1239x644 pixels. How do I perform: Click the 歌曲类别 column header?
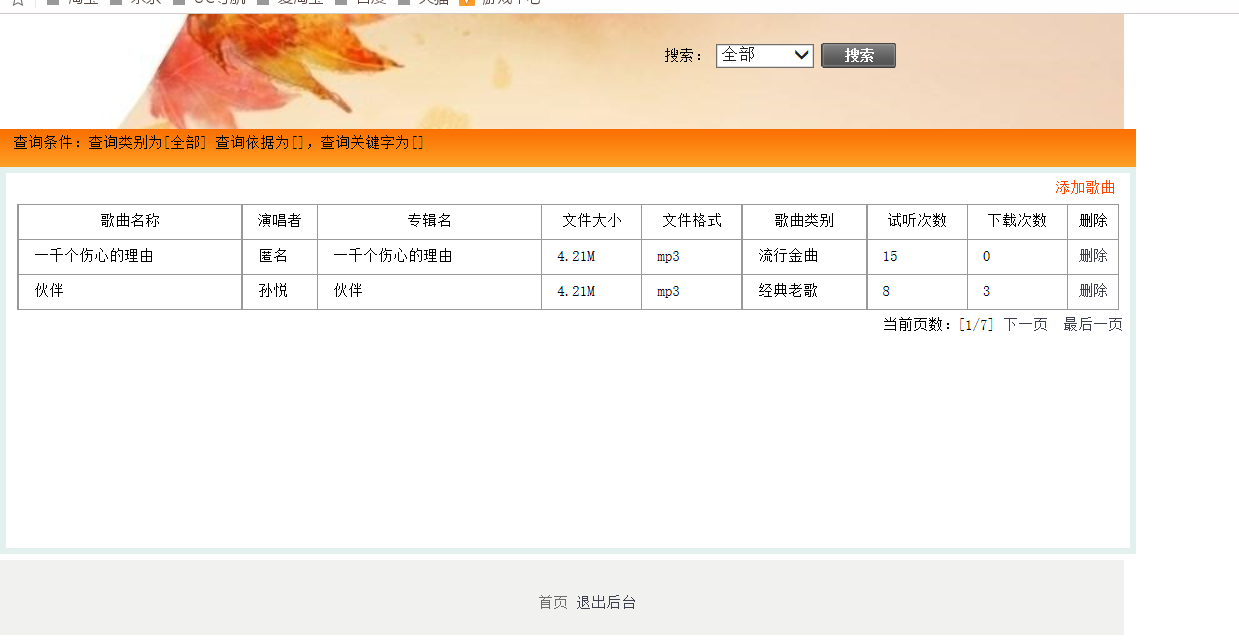804,221
